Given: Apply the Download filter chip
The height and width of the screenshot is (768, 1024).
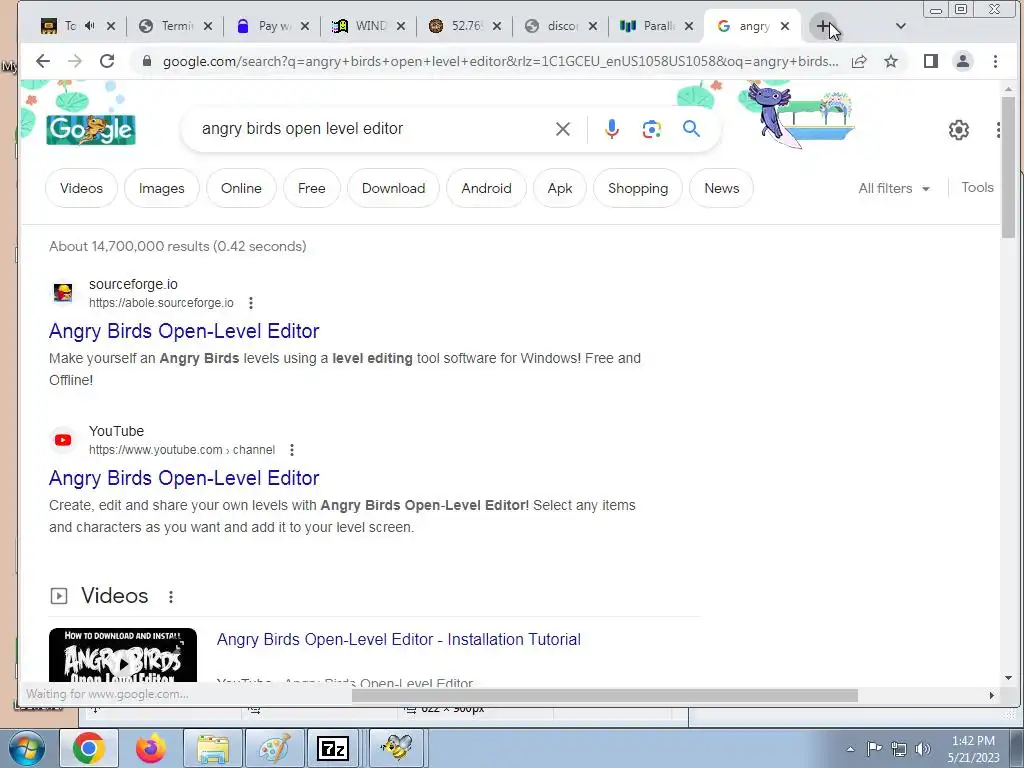Looking at the screenshot, I should point(393,188).
